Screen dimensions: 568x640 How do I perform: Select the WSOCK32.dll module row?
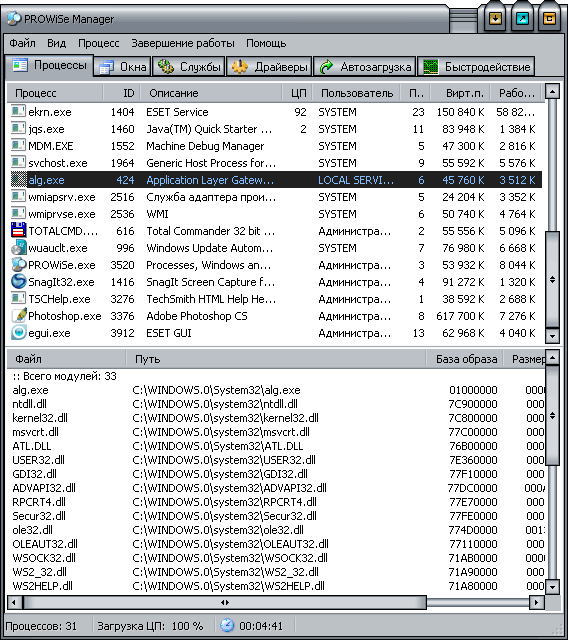pos(276,558)
